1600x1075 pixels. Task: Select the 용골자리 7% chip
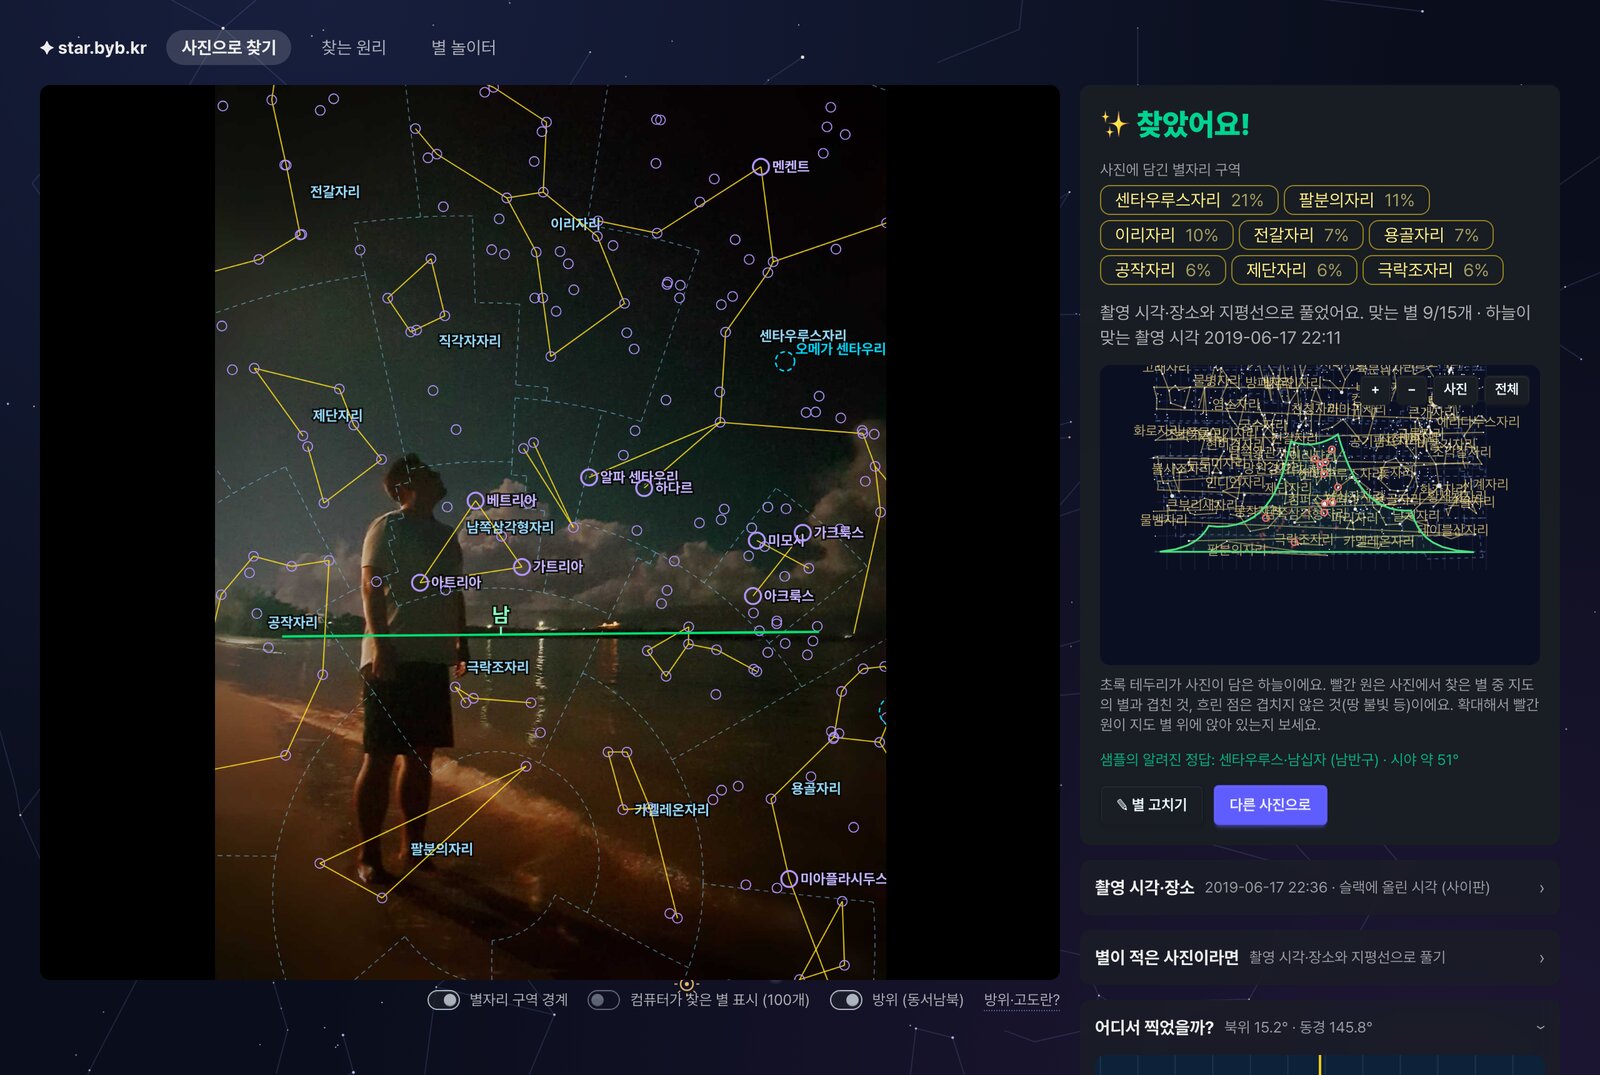pyautogui.click(x=1431, y=235)
